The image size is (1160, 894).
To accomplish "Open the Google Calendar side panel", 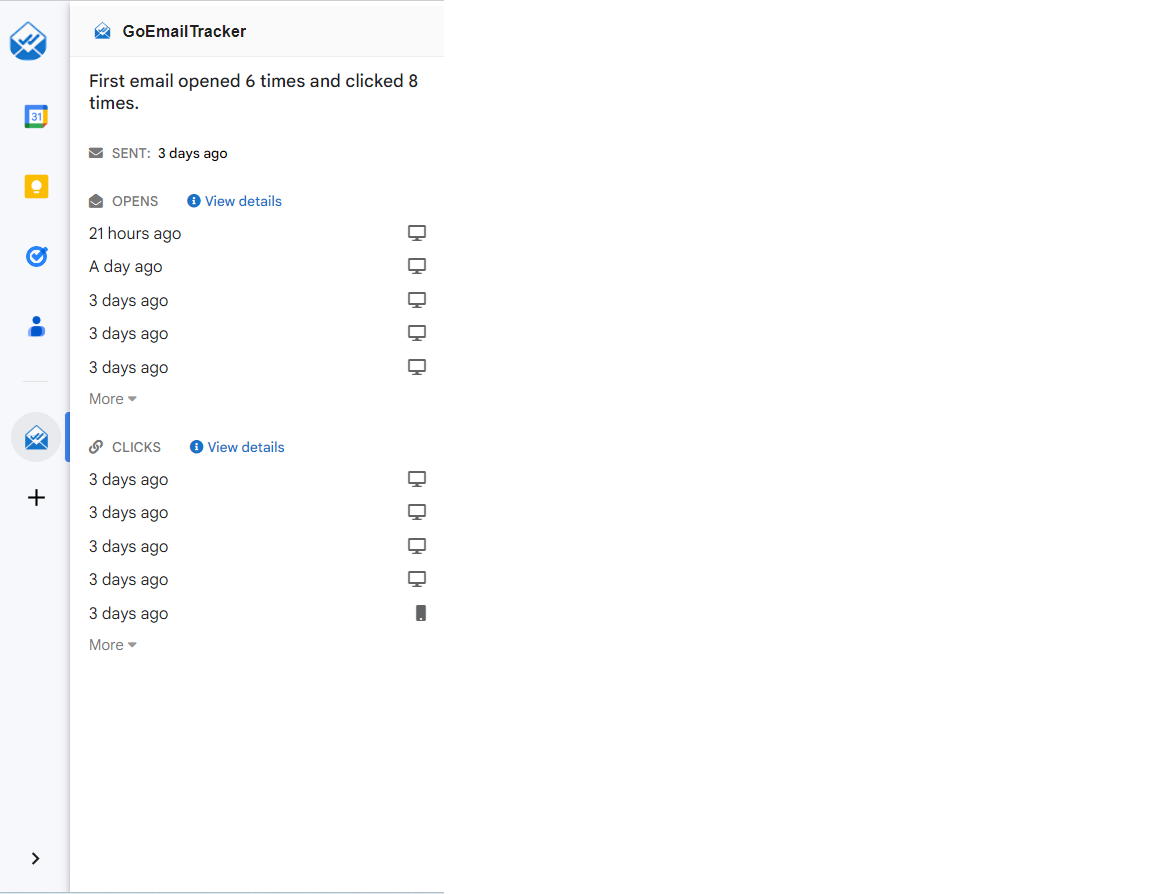I will coord(36,116).
